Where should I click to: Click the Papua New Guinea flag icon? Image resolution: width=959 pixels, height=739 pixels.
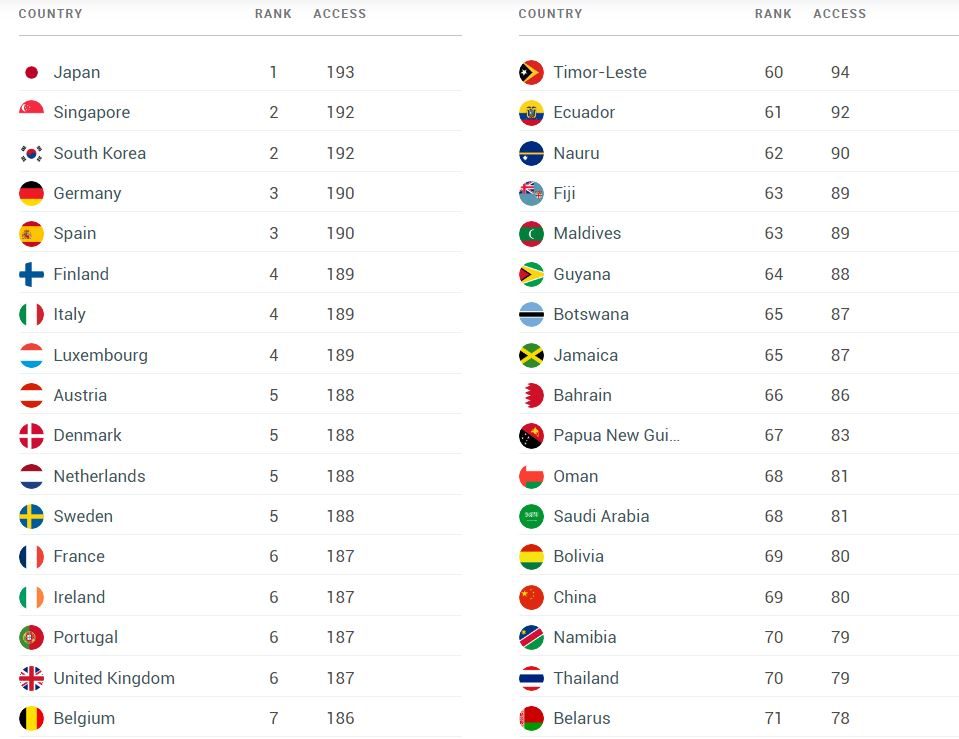click(531, 436)
